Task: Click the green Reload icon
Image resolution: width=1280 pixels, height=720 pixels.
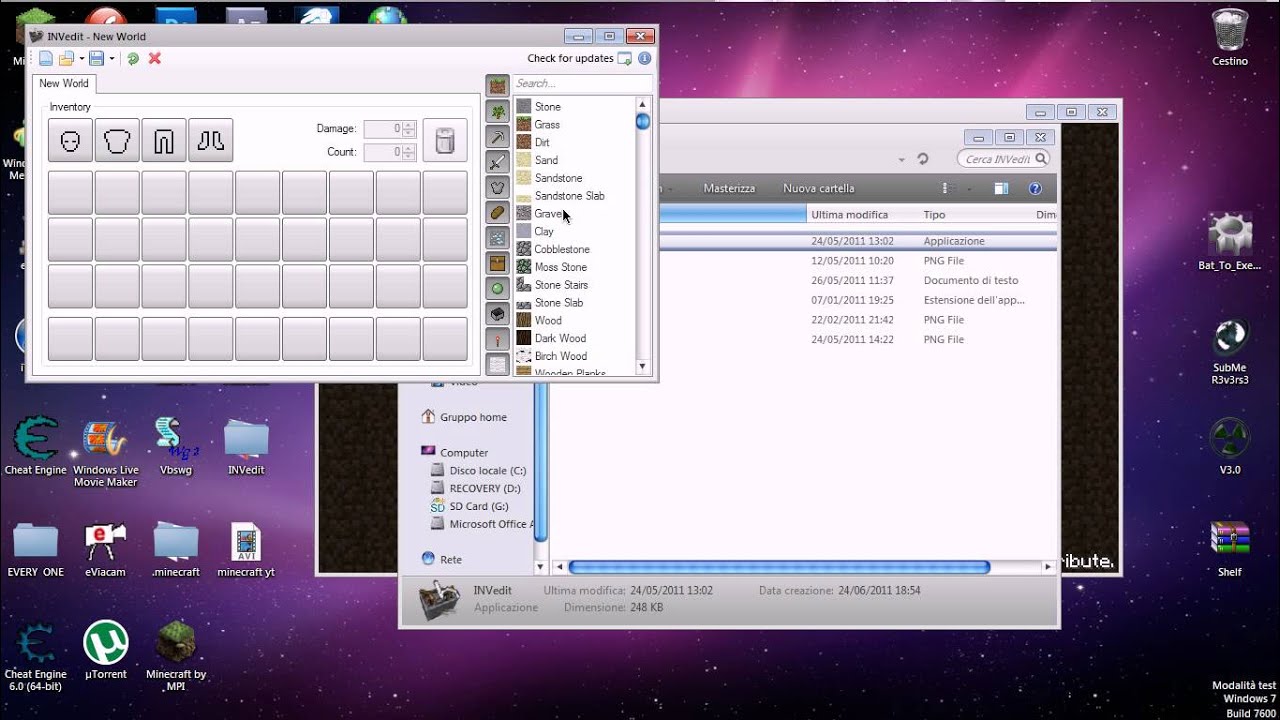Action: pos(133,59)
